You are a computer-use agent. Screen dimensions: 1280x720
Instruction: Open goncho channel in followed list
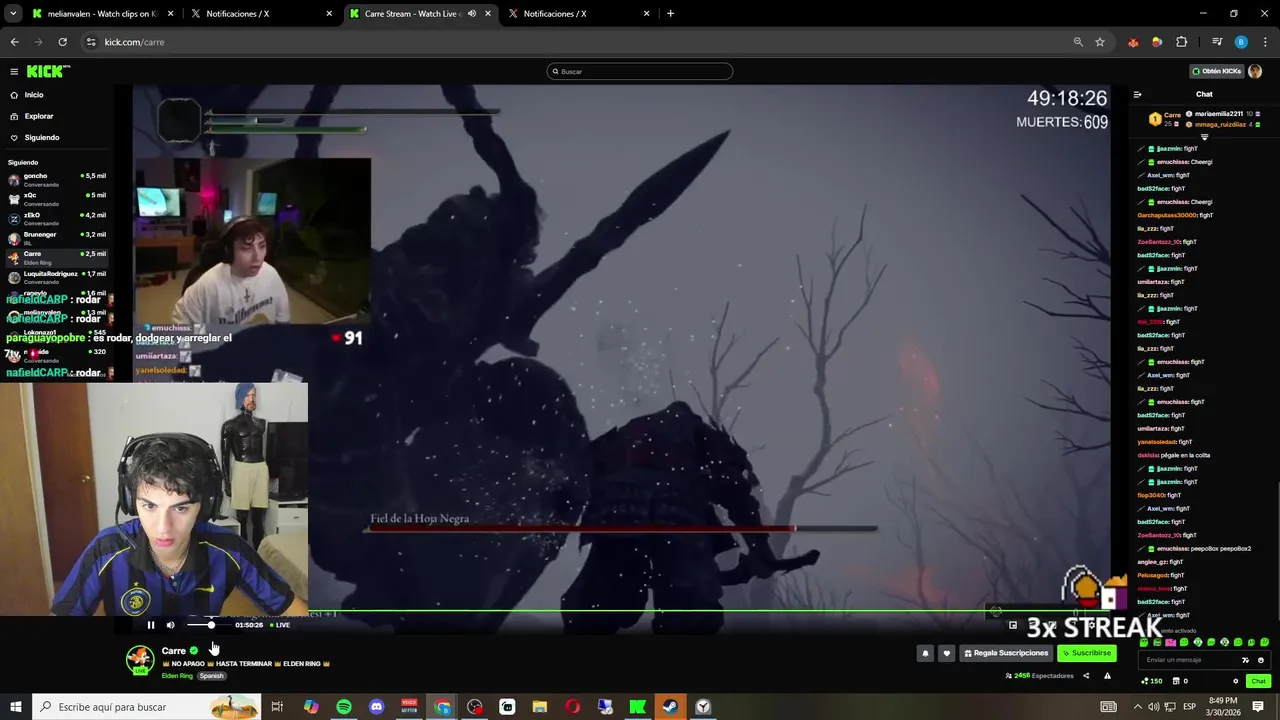click(x=57, y=179)
